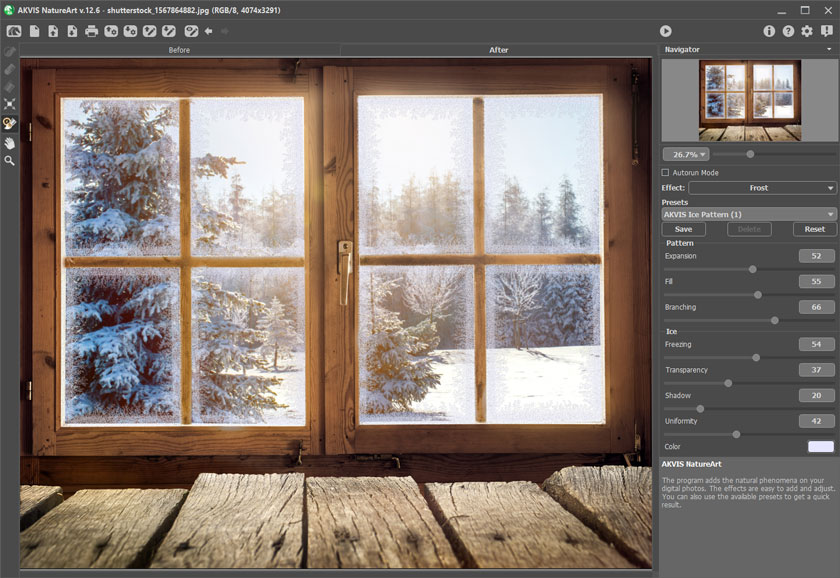Enable the Autorun Mode checkbox

(665, 172)
